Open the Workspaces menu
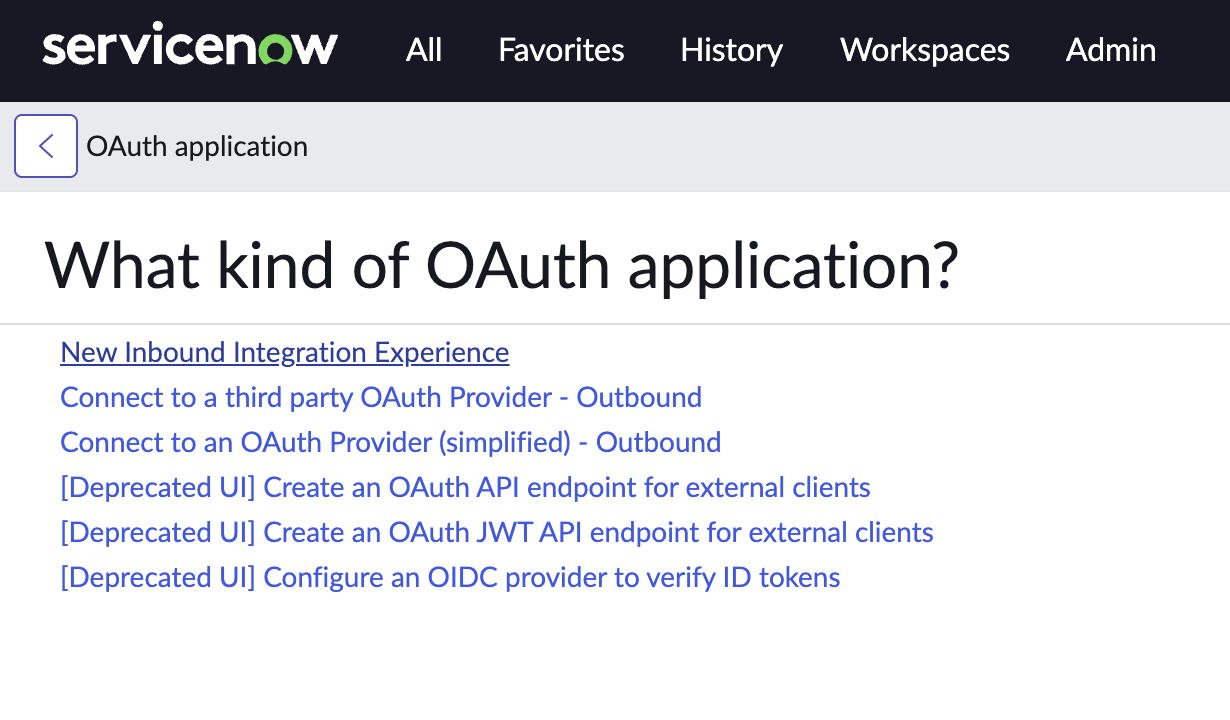Viewport: 1230px width, 720px height. [x=925, y=50]
